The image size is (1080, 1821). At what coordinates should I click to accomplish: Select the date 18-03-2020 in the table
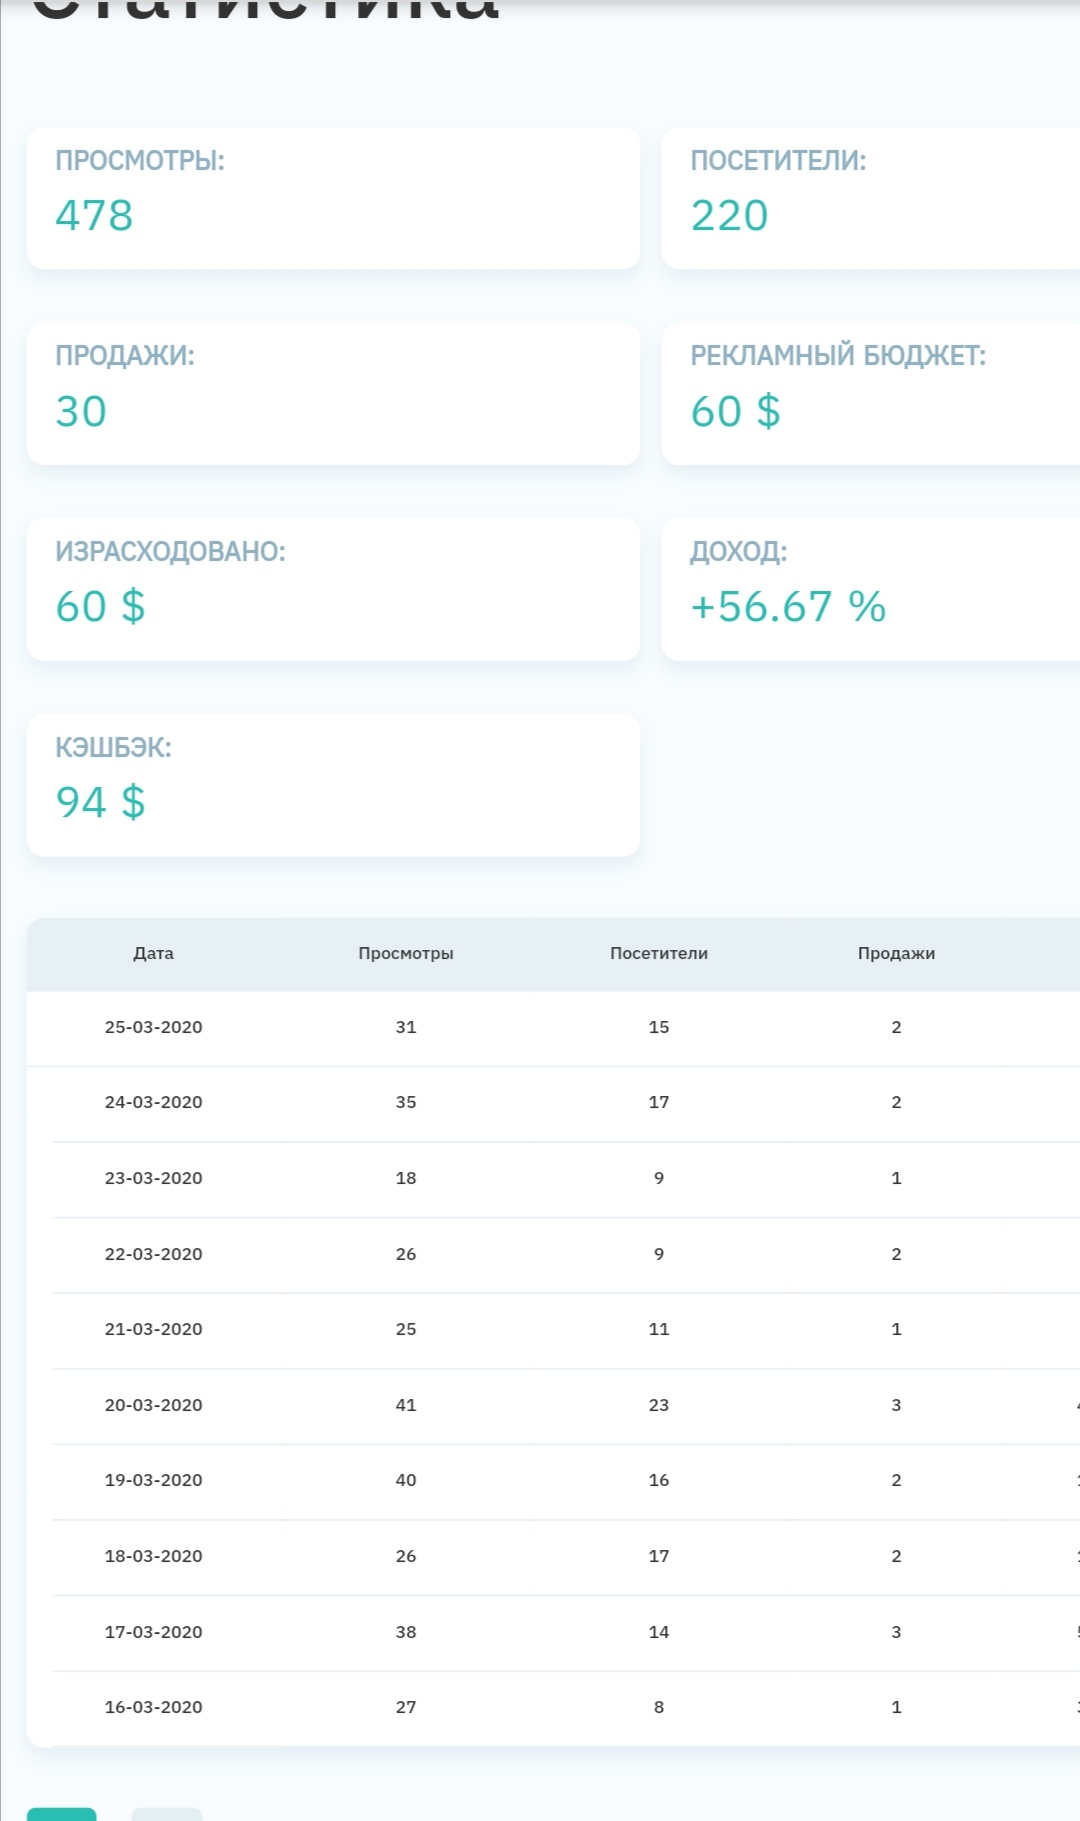click(x=153, y=1556)
